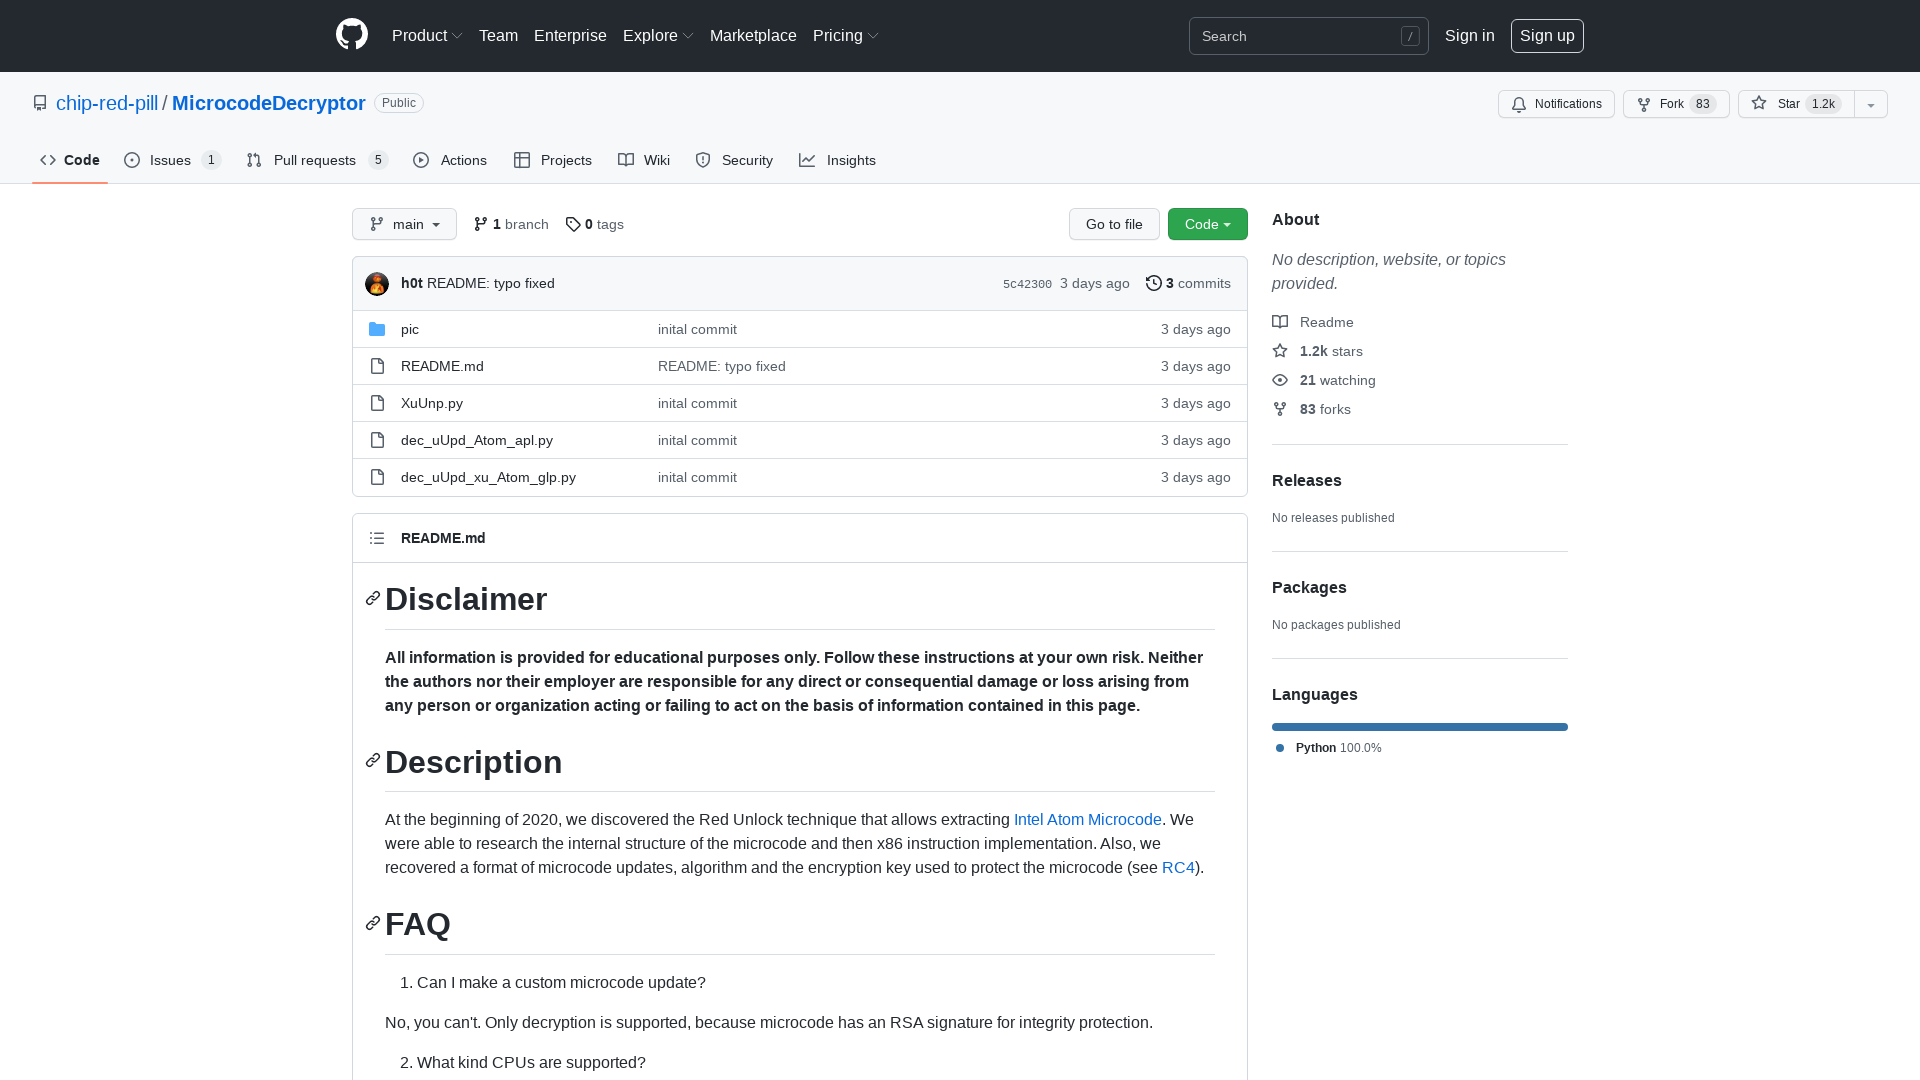Click the Python language bar
Screen dimensions: 1920x1080
click(1419, 727)
